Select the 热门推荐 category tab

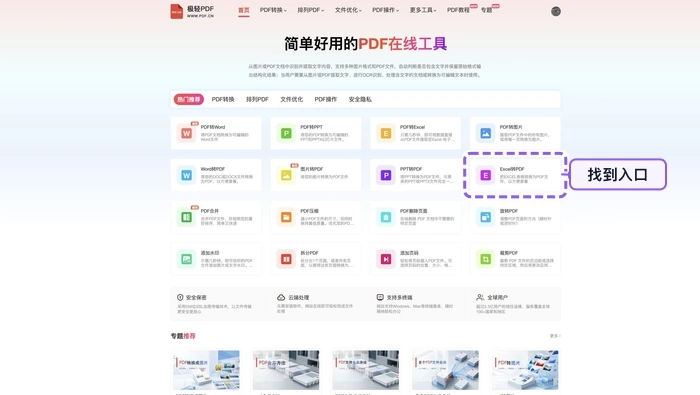click(x=189, y=99)
